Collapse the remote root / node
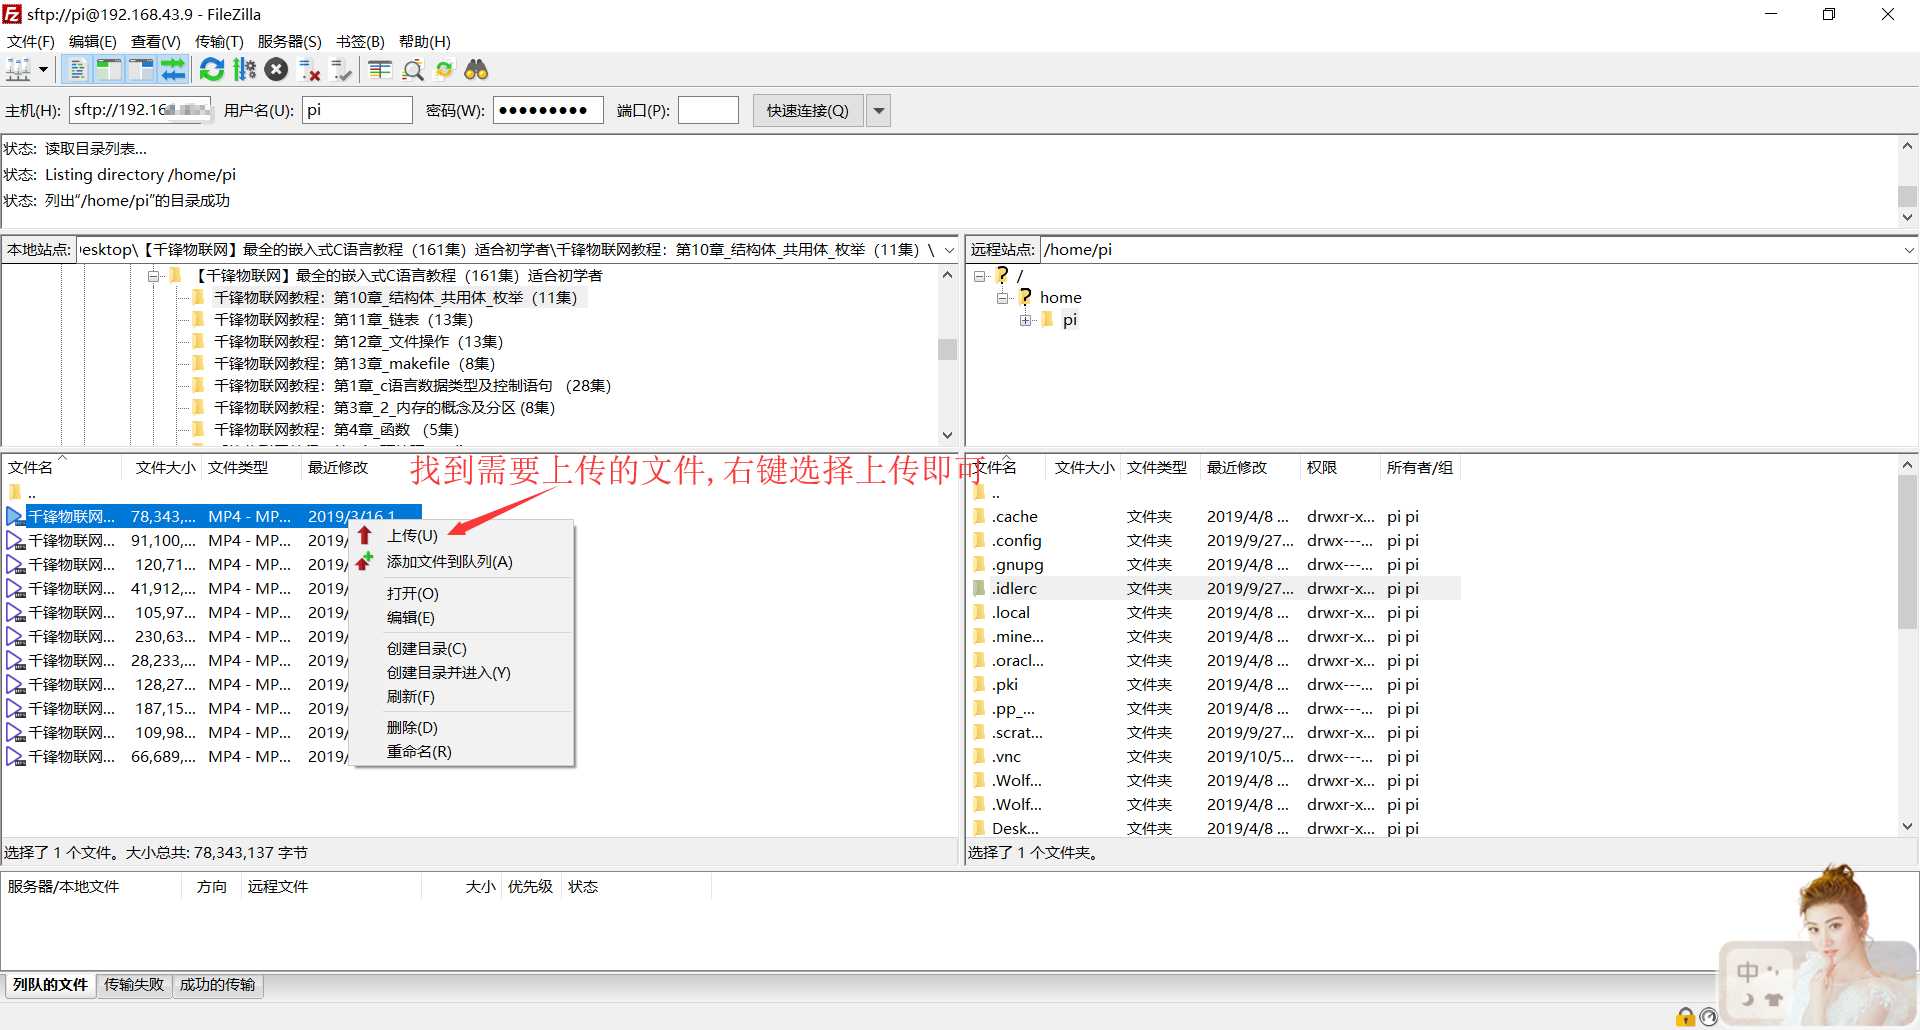Viewport: 1920px width, 1030px height. [980, 276]
